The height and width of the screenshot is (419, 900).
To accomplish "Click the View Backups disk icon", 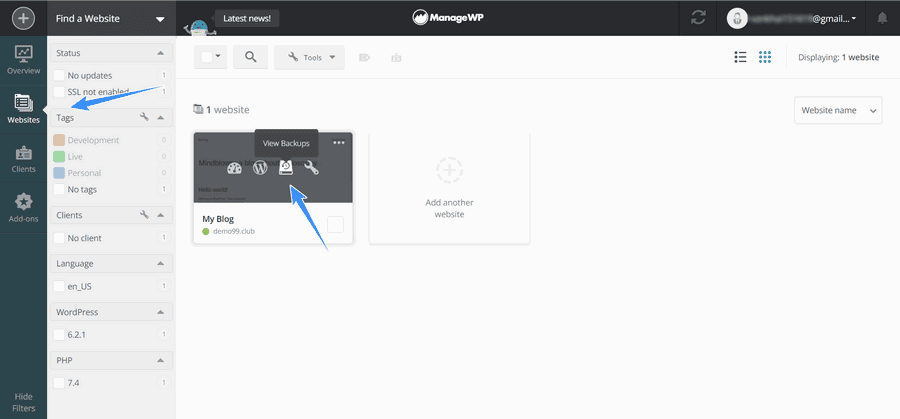I will (286, 168).
